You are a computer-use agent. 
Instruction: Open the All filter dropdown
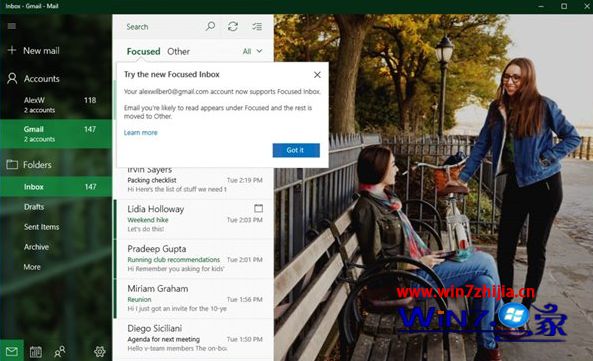pos(253,51)
